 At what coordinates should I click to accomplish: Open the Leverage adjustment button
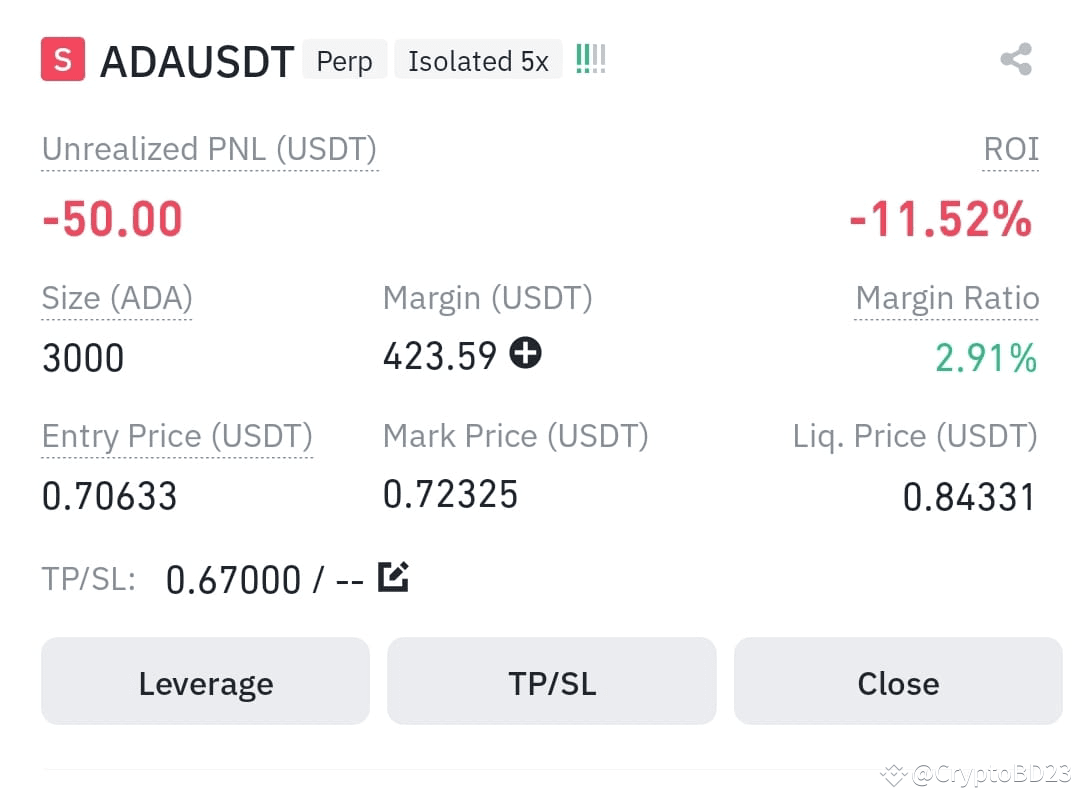(205, 681)
